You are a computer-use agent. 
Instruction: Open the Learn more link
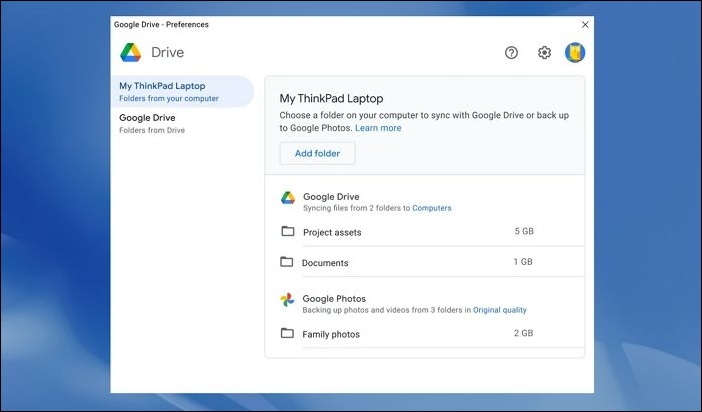(x=378, y=128)
